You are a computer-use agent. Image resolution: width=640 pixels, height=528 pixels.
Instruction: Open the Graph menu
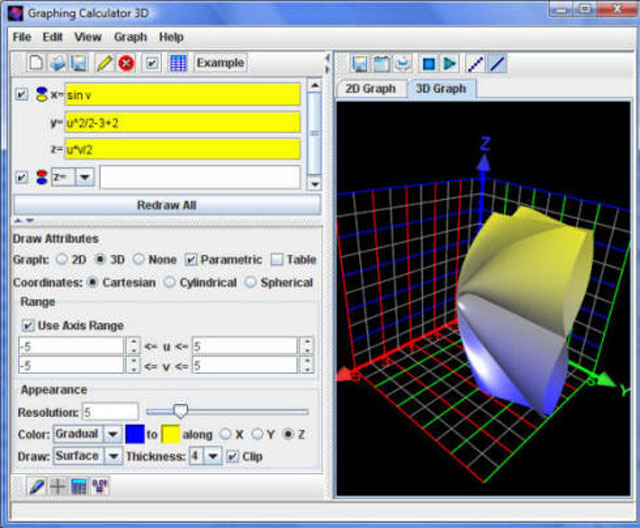point(131,37)
